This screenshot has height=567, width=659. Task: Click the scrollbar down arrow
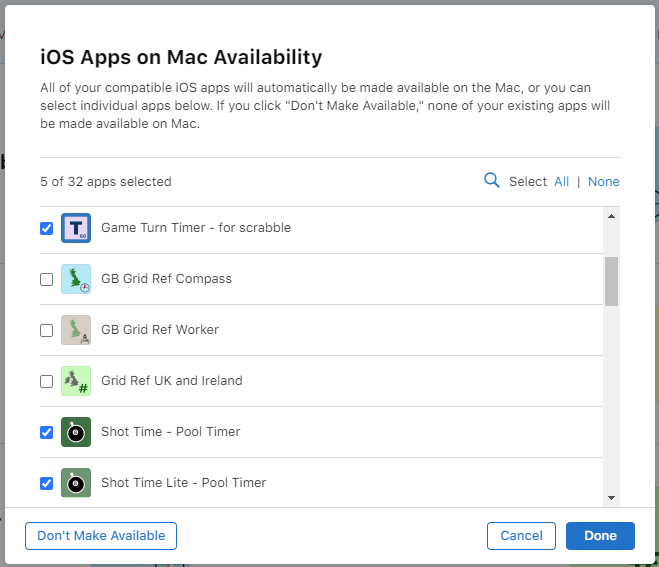pos(612,498)
